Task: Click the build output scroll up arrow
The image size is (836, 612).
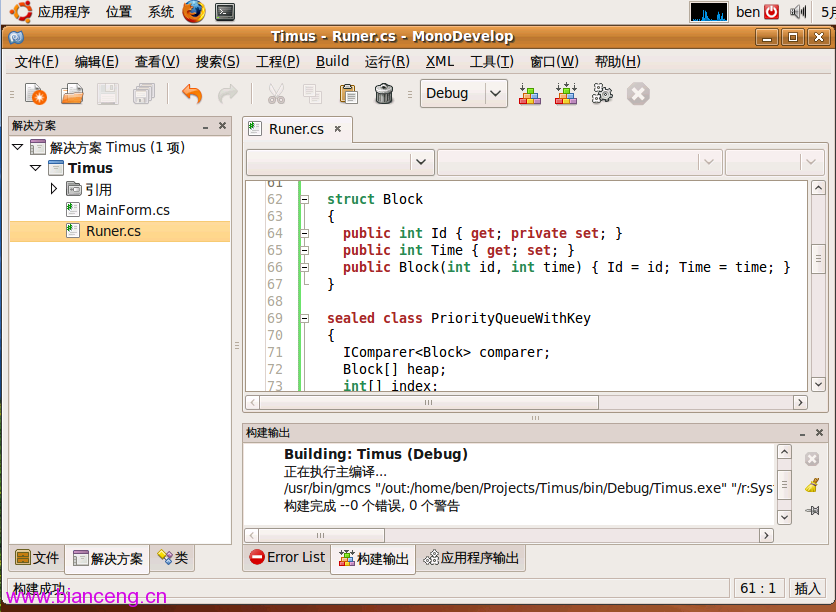Action: click(784, 452)
